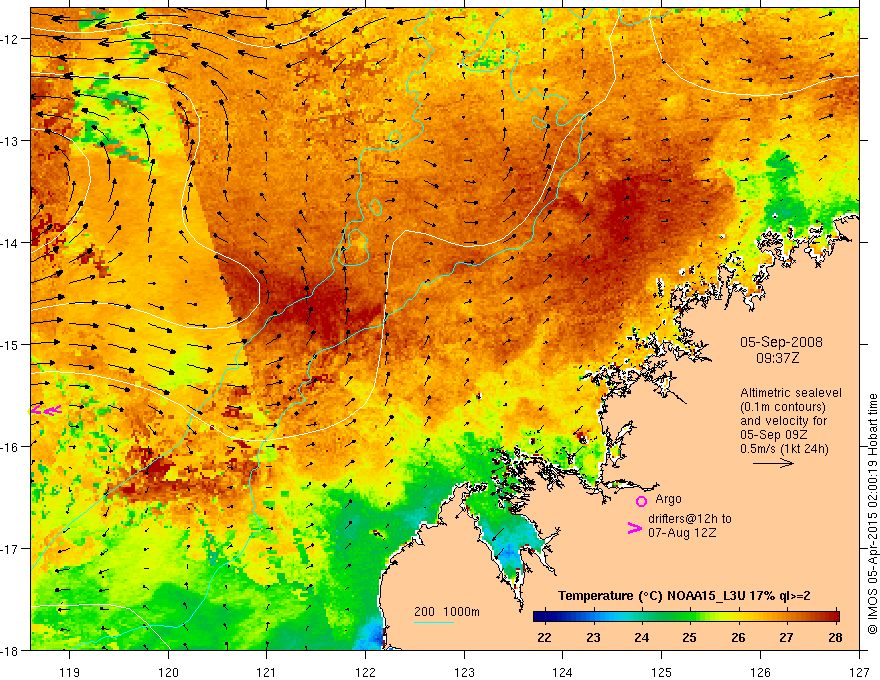Click the '-15' latitude axis label
Screen dimensions: 880x680
10,344
